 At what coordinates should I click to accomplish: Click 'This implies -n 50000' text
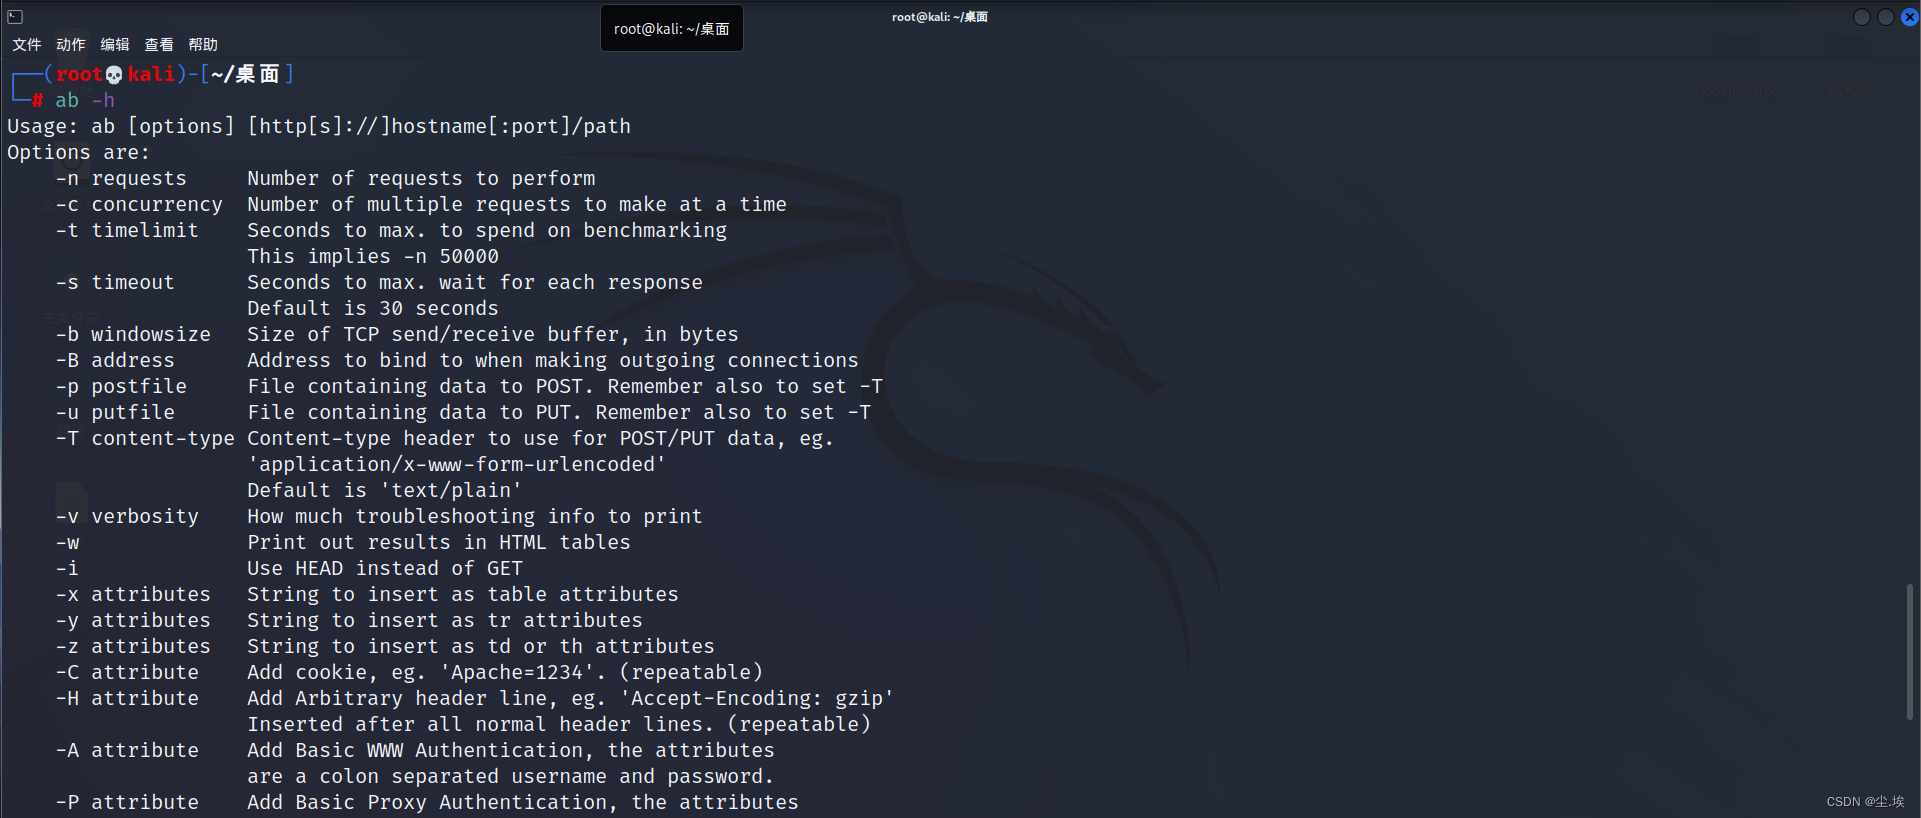coord(373,256)
